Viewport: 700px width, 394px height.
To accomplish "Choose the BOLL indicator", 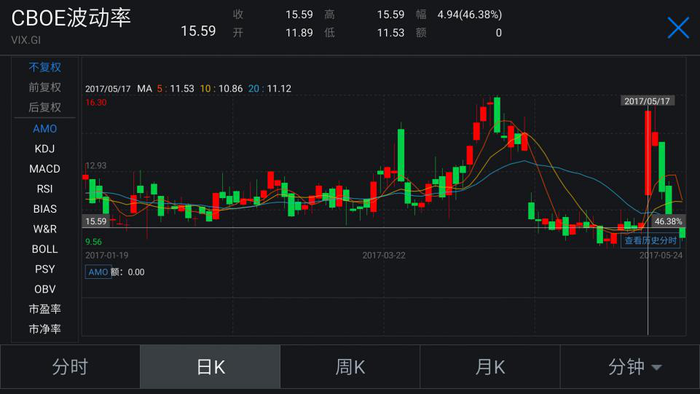I will pyautogui.click(x=45, y=249).
